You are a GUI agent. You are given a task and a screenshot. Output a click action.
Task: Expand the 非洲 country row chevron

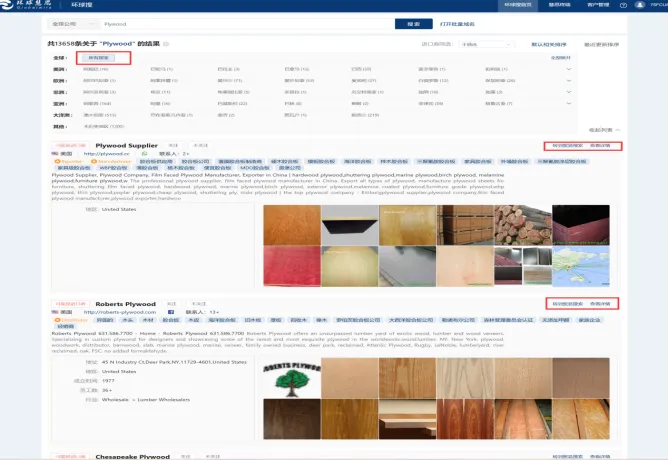[x=569, y=92]
